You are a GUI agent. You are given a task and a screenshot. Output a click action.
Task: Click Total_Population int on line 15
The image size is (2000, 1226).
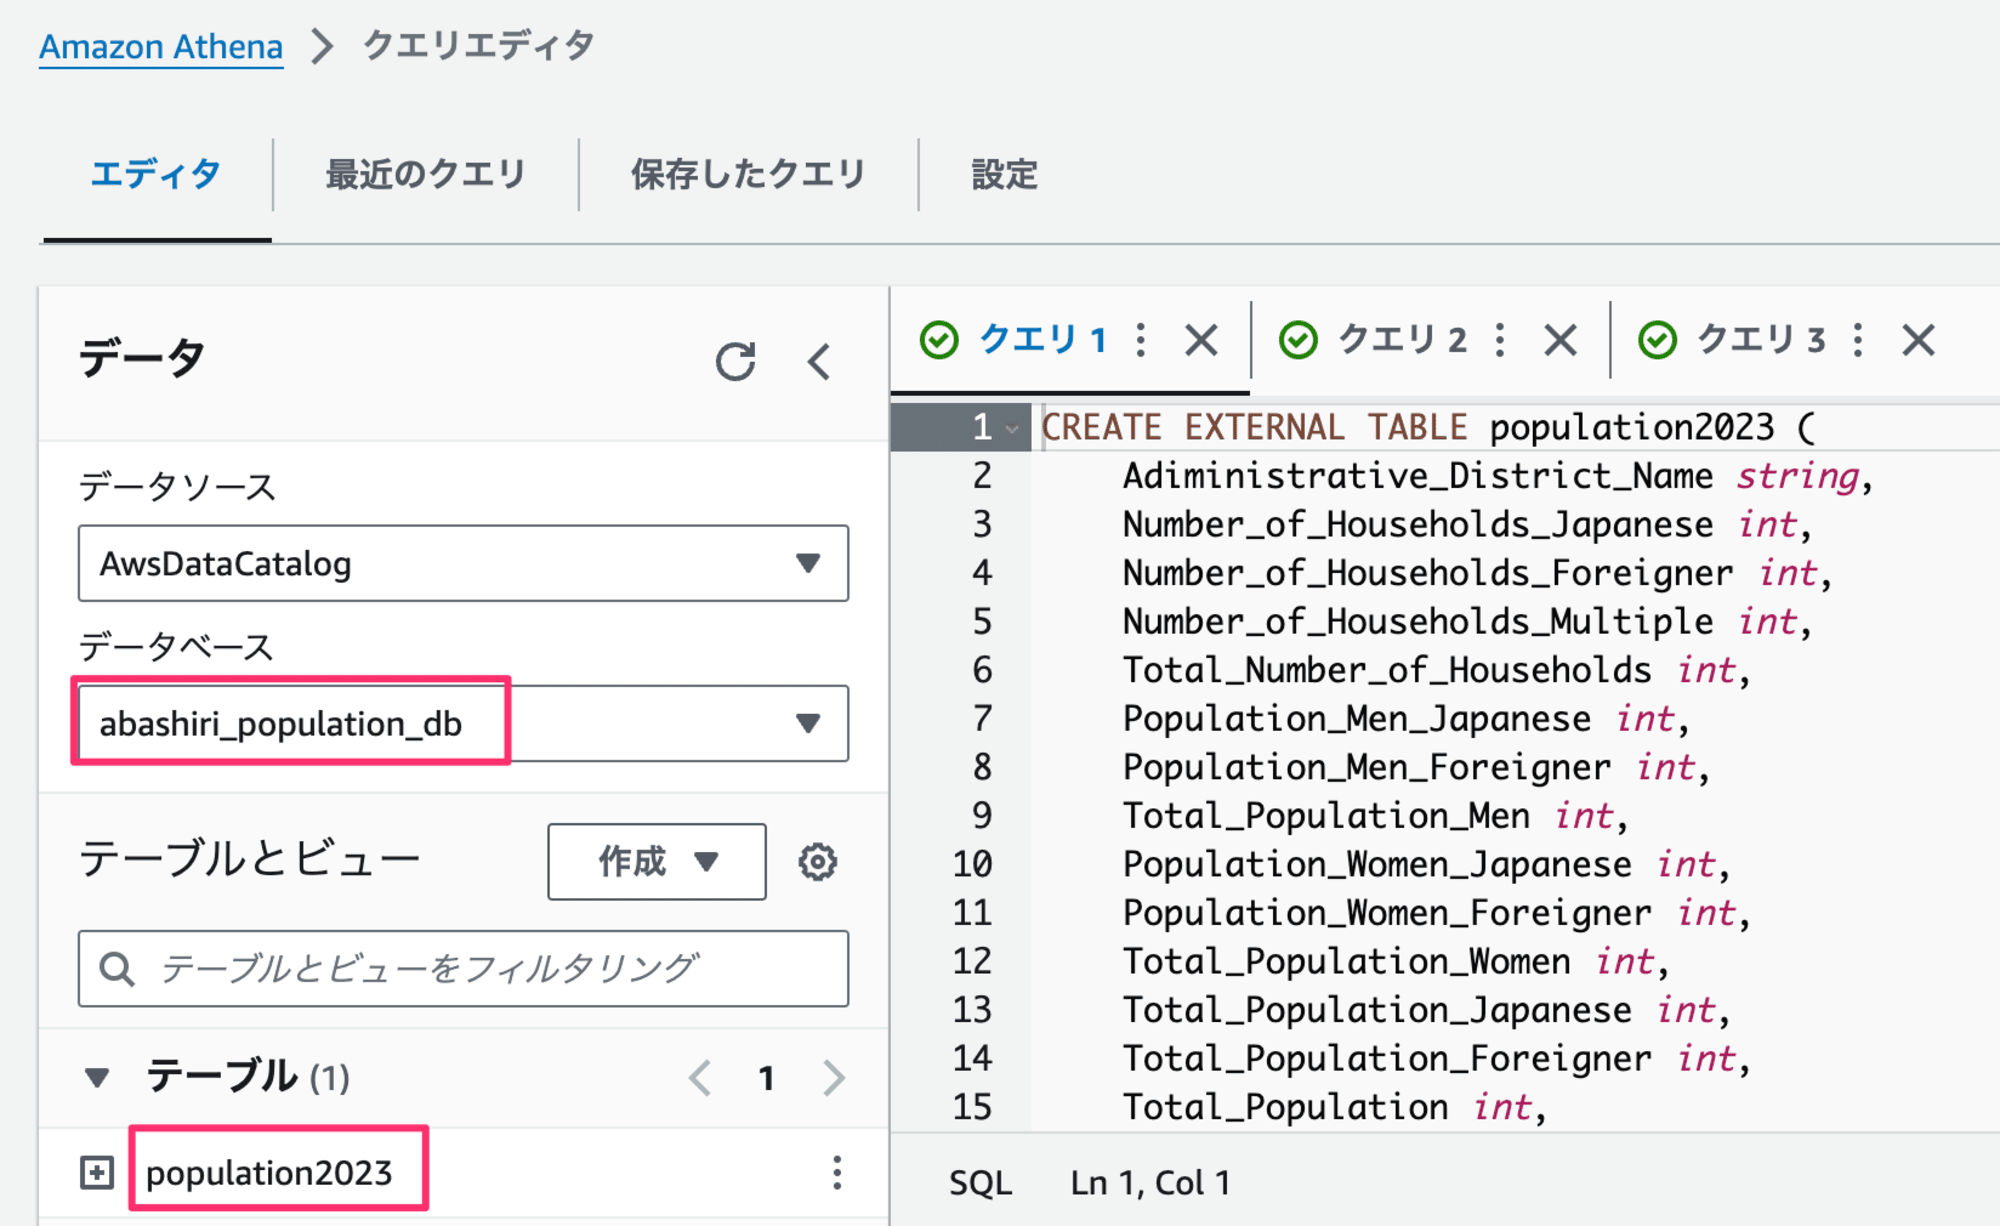[1335, 1106]
